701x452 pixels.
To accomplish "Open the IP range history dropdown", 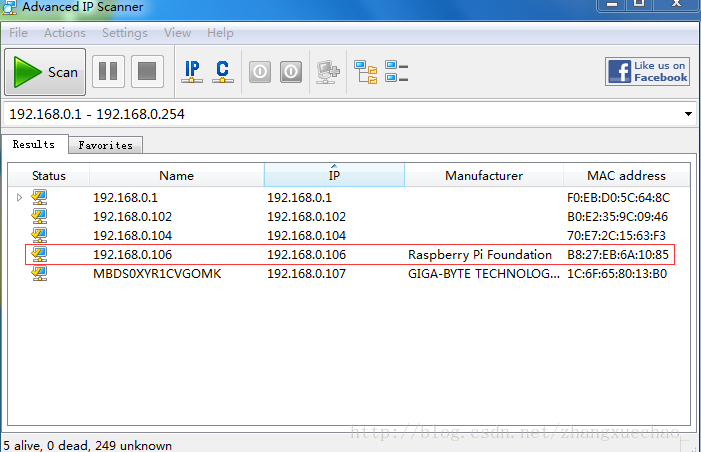I will [688, 114].
